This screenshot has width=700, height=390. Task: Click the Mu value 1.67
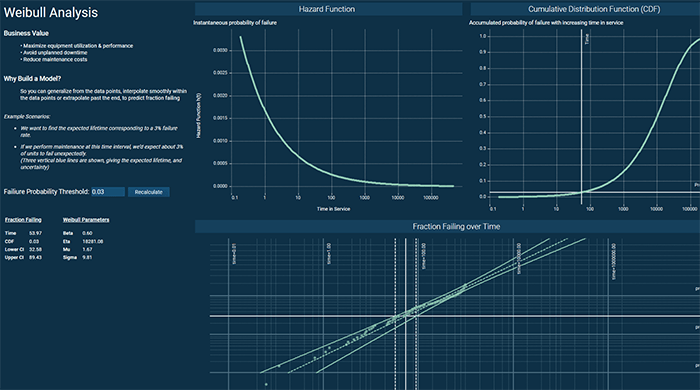87,249
